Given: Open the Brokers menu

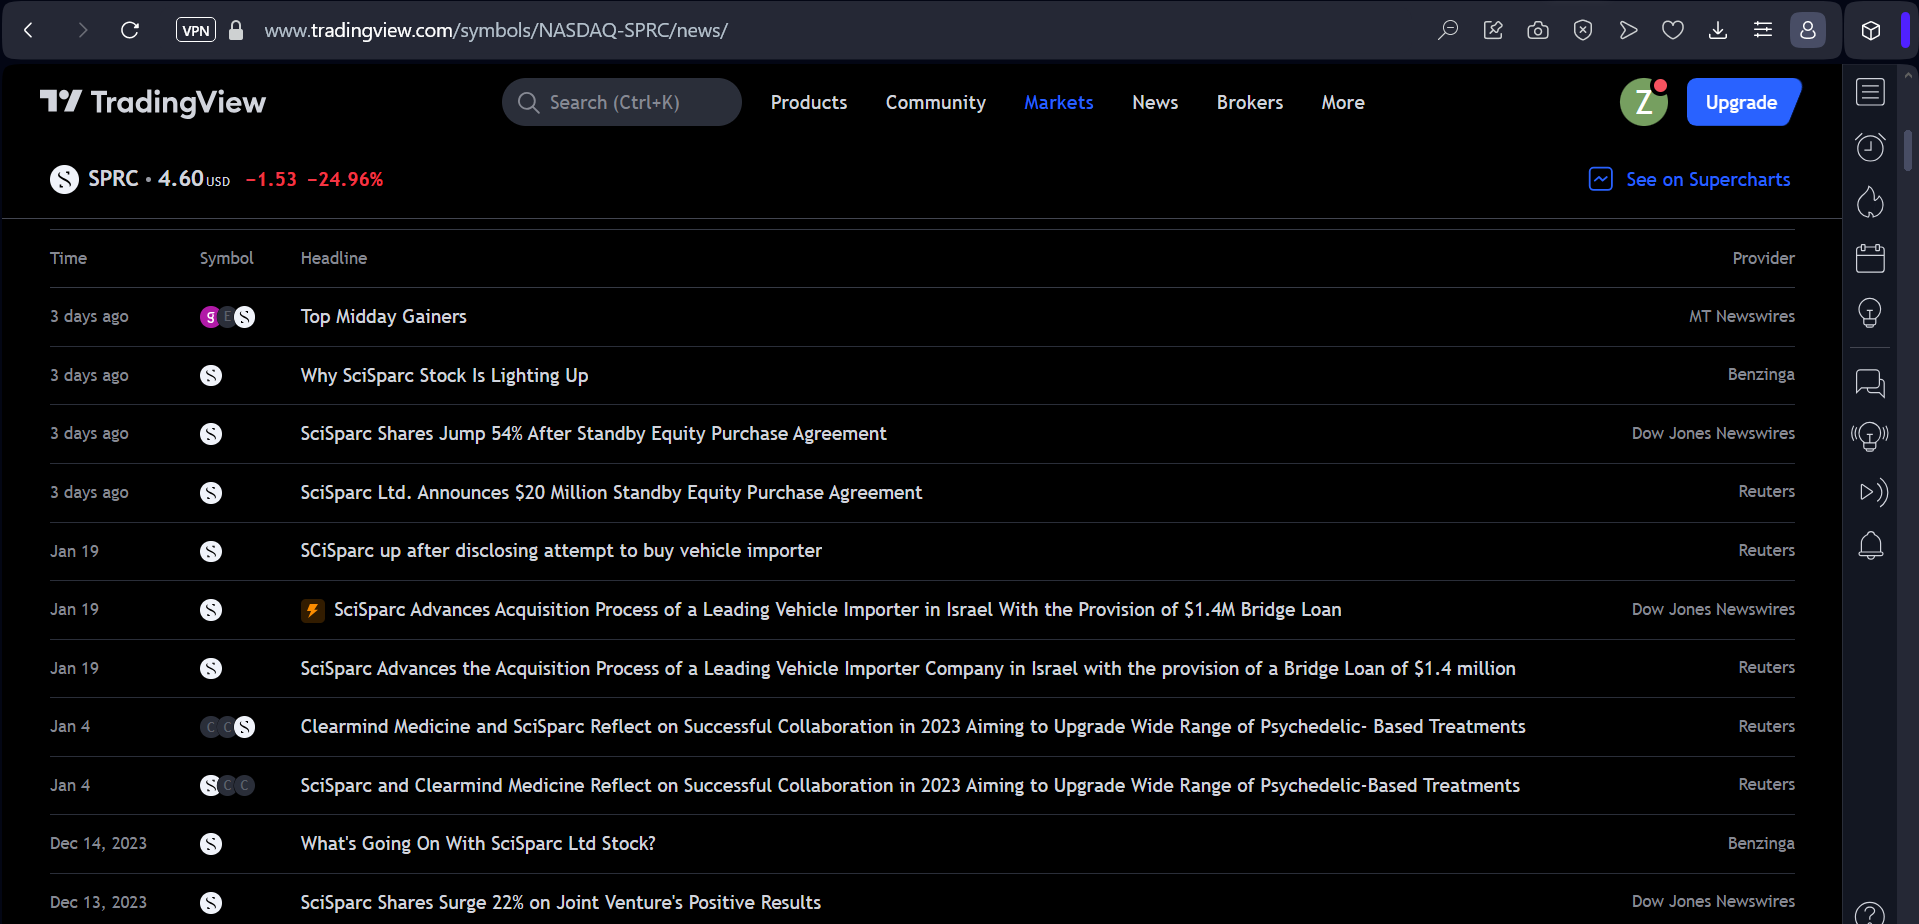Looking at the screenshot, I should [1250, 102].
